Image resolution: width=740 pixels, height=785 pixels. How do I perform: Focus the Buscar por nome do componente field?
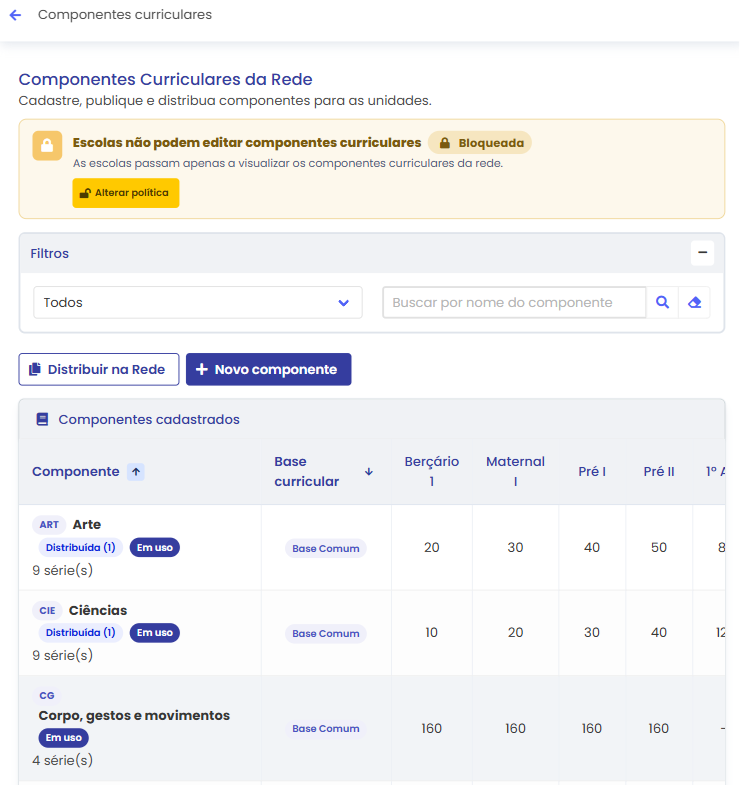(x=514, y=302)
